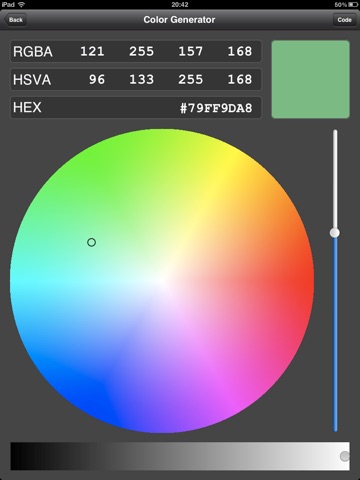Click the brightness slider knob at bottom
The height and width of the screenshot is (480, 360).
(x=345, y=456)
